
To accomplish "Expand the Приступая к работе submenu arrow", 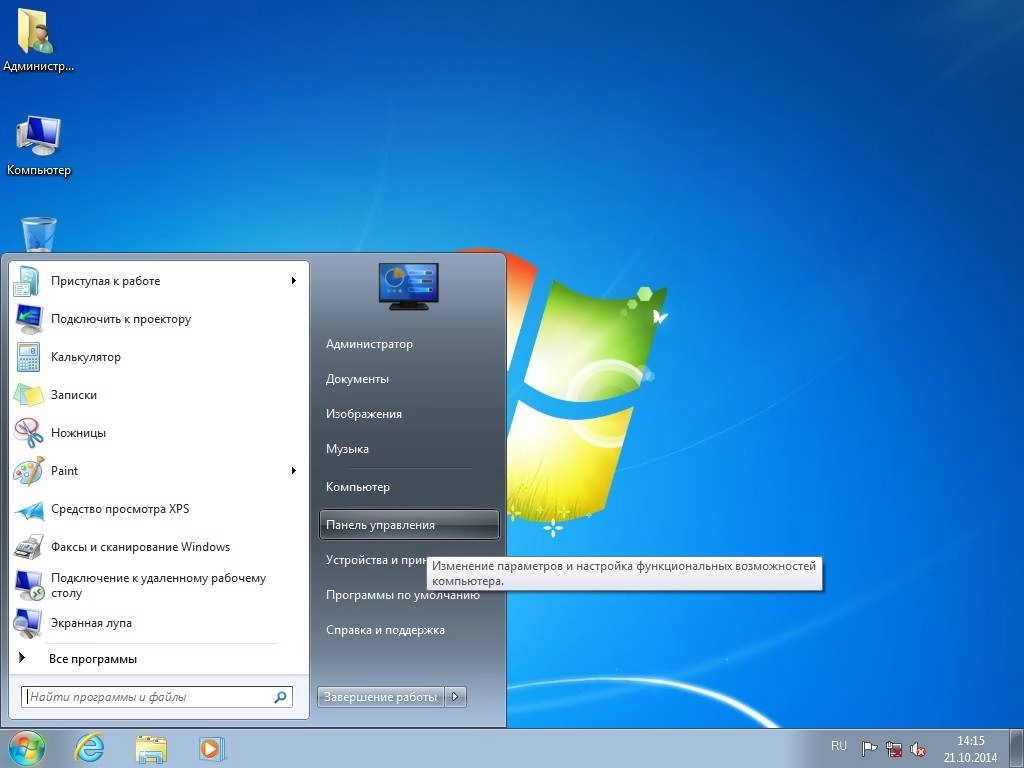I will tap(294, 281).
